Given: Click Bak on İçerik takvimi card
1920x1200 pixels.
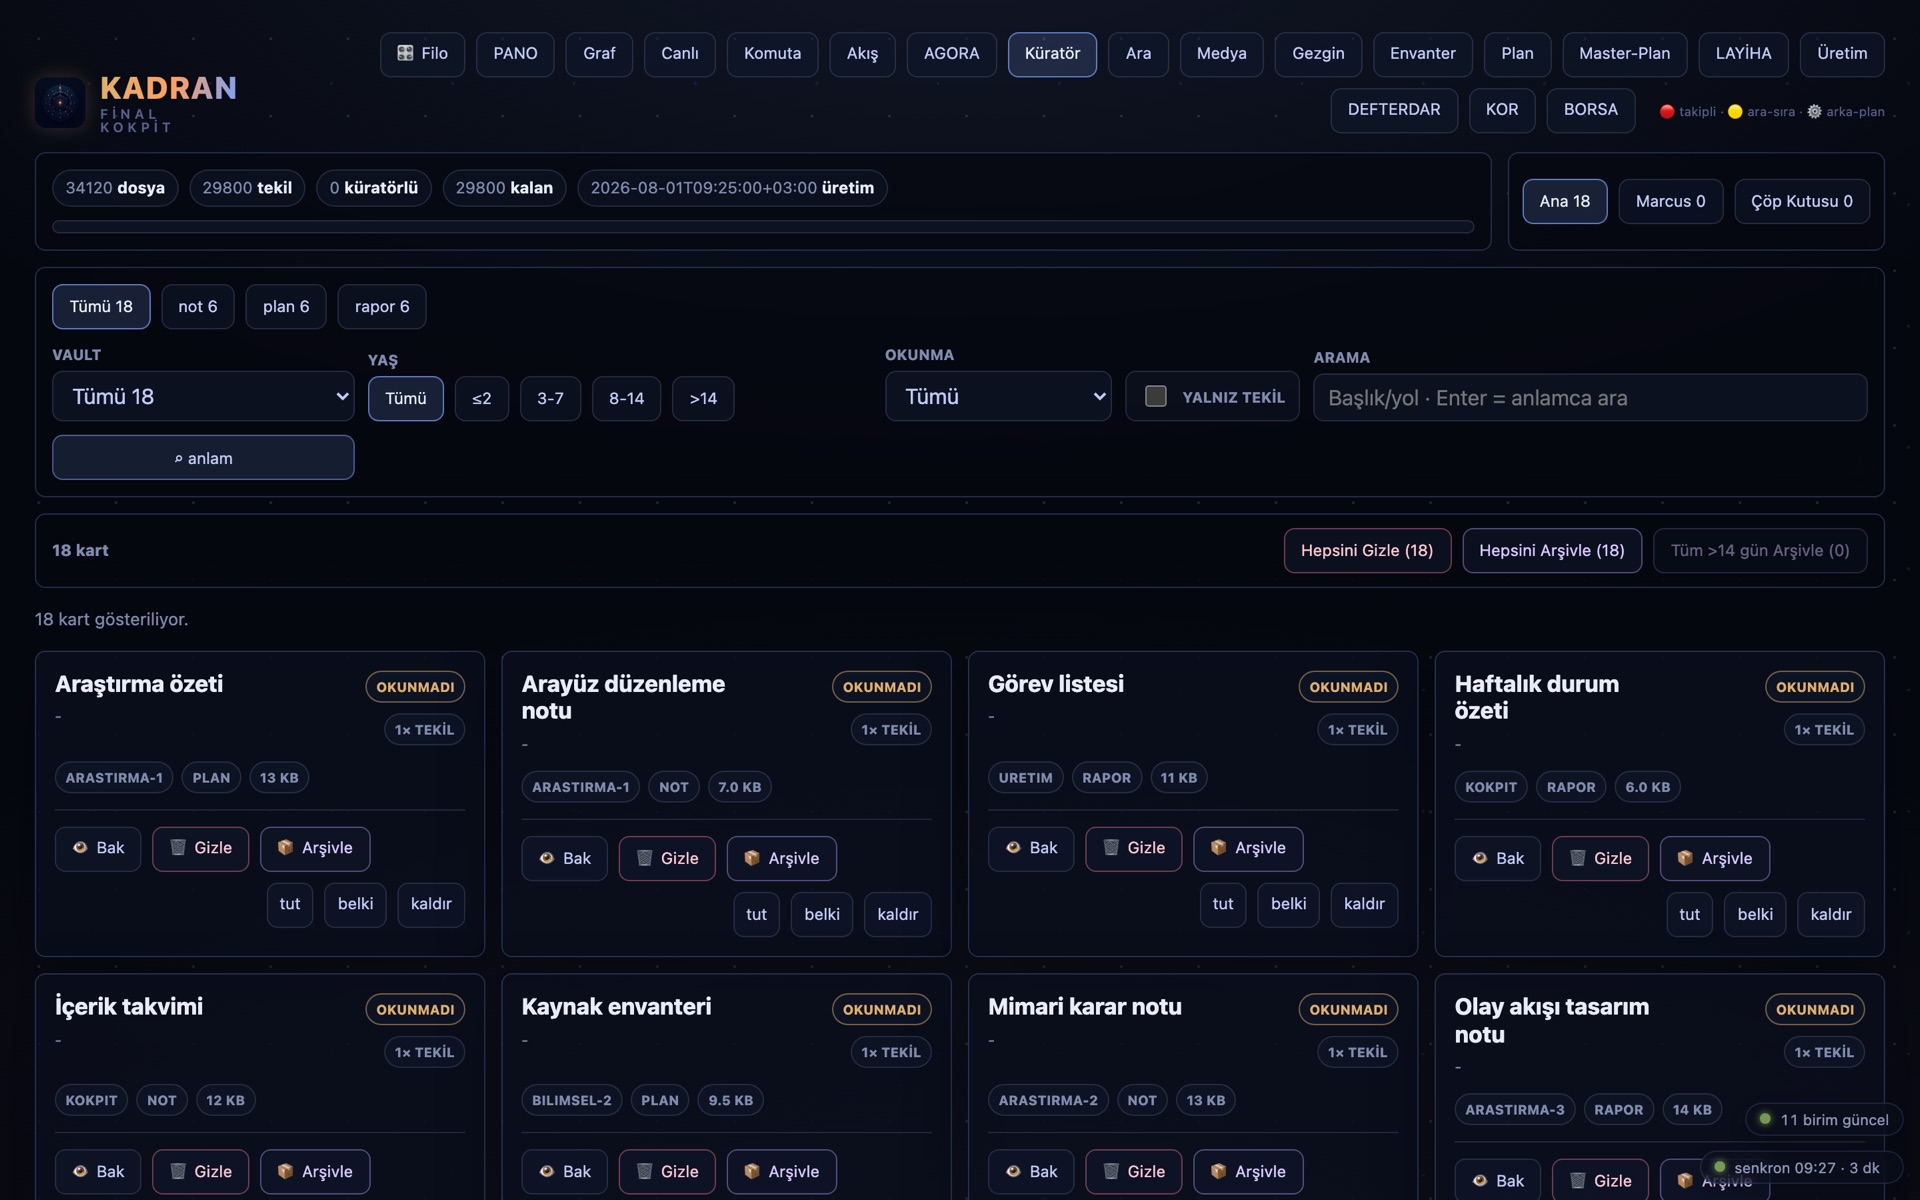Looking at the screenshot, I should click(x=98, y=1172).
